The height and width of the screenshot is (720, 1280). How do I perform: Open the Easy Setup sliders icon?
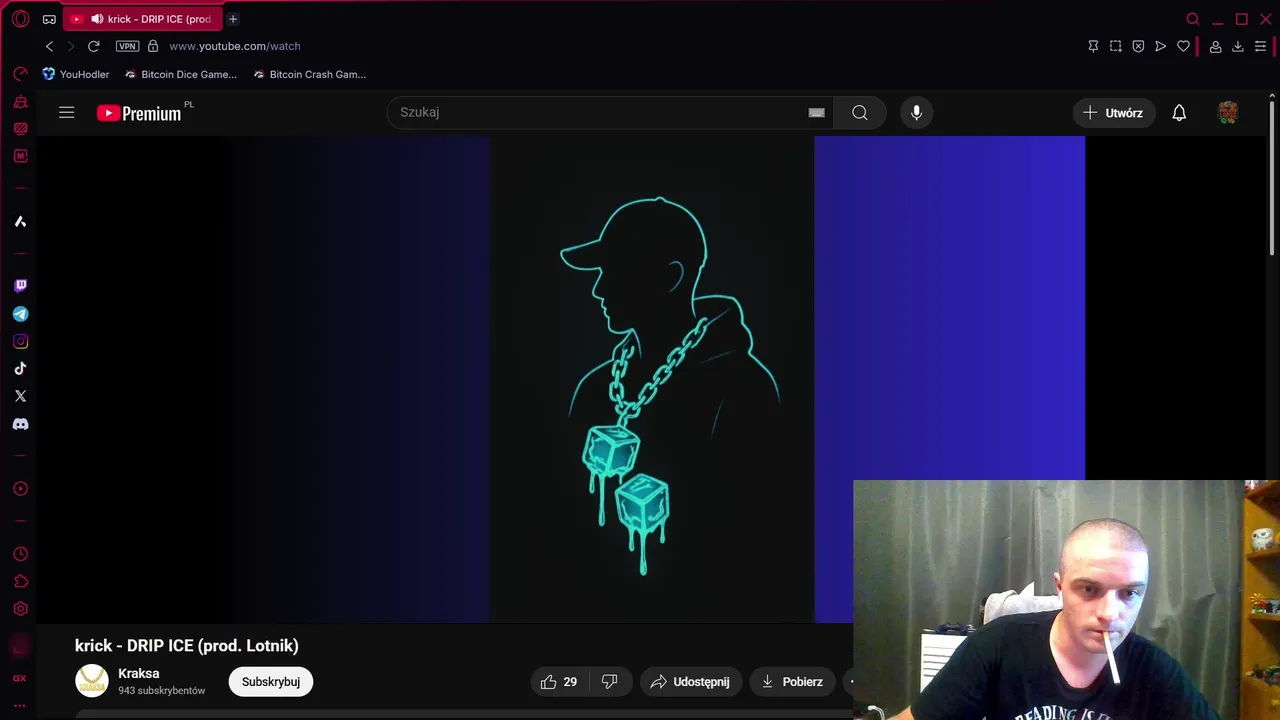click(x=1260, y=46)
